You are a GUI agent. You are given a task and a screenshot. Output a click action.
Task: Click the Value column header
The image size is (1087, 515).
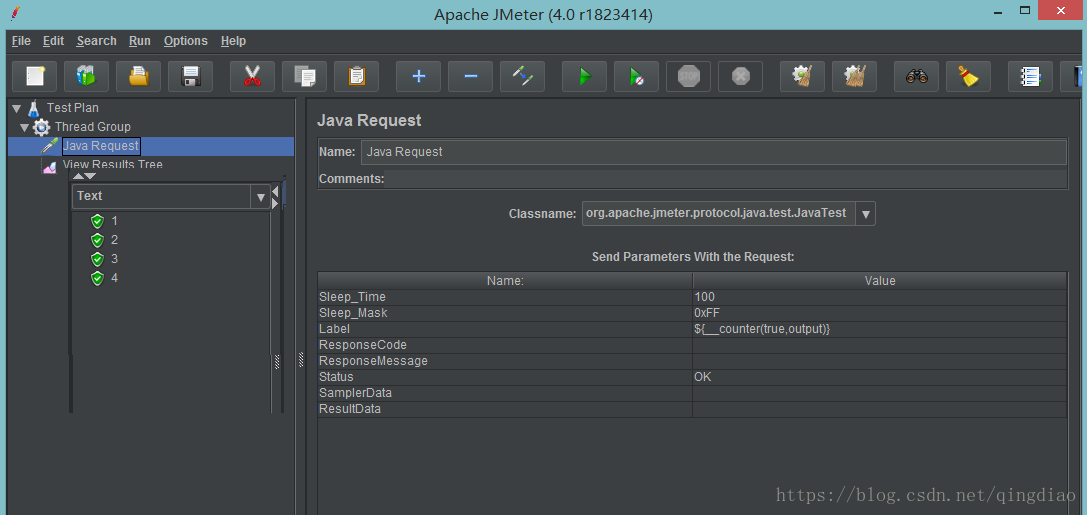[x=880, y=281]
